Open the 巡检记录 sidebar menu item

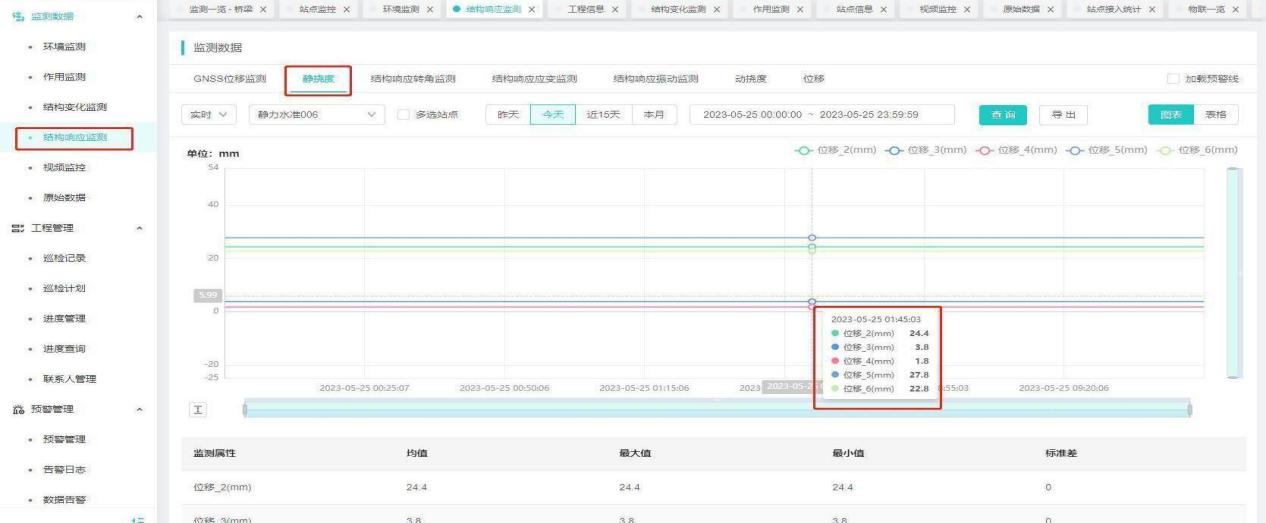coord(64,258)
